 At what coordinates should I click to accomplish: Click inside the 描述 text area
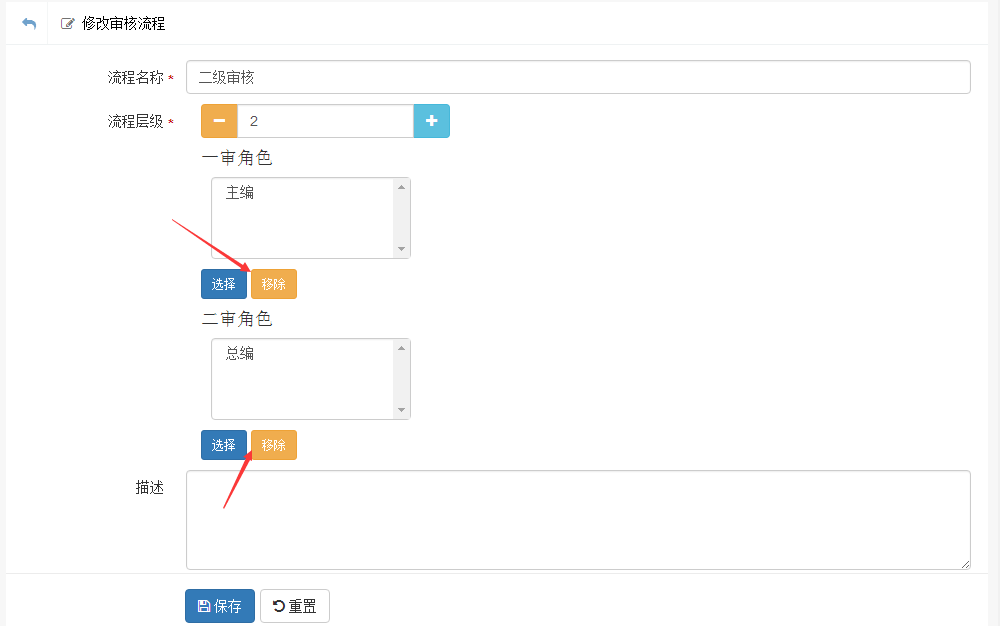[577, 519]
